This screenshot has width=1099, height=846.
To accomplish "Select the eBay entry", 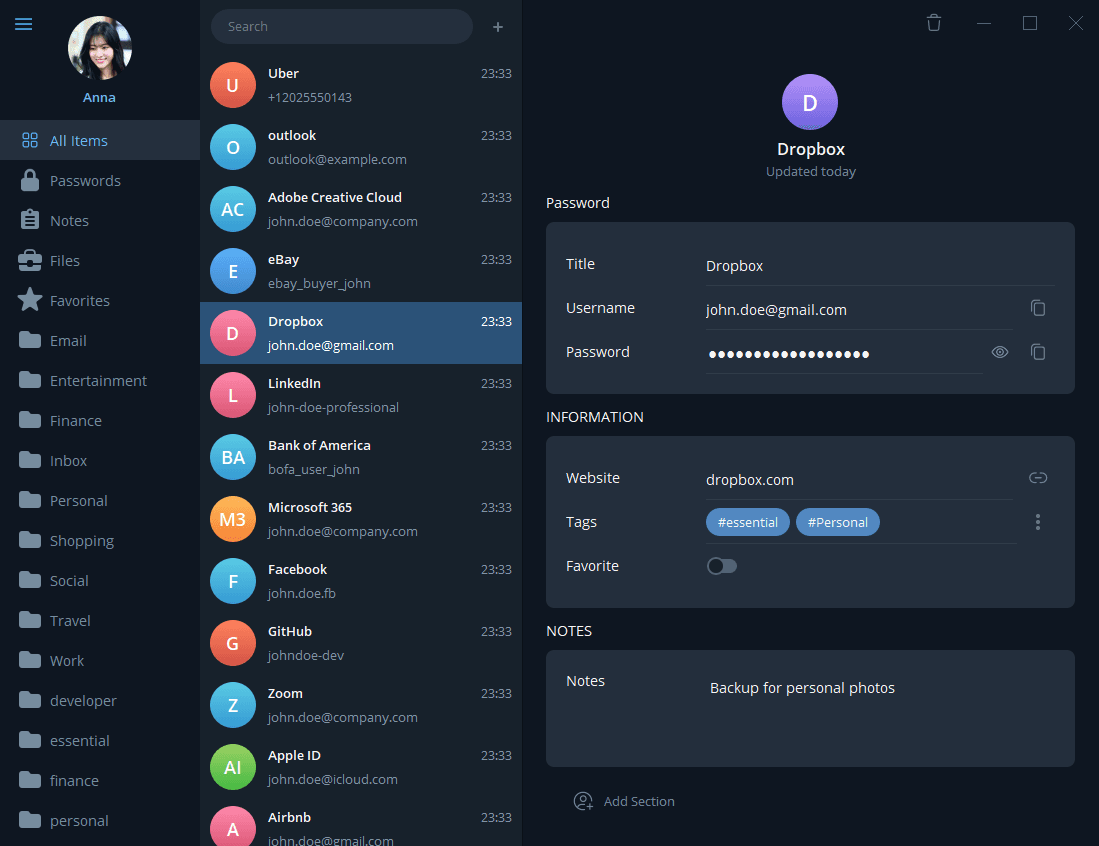I will (361, 271).
